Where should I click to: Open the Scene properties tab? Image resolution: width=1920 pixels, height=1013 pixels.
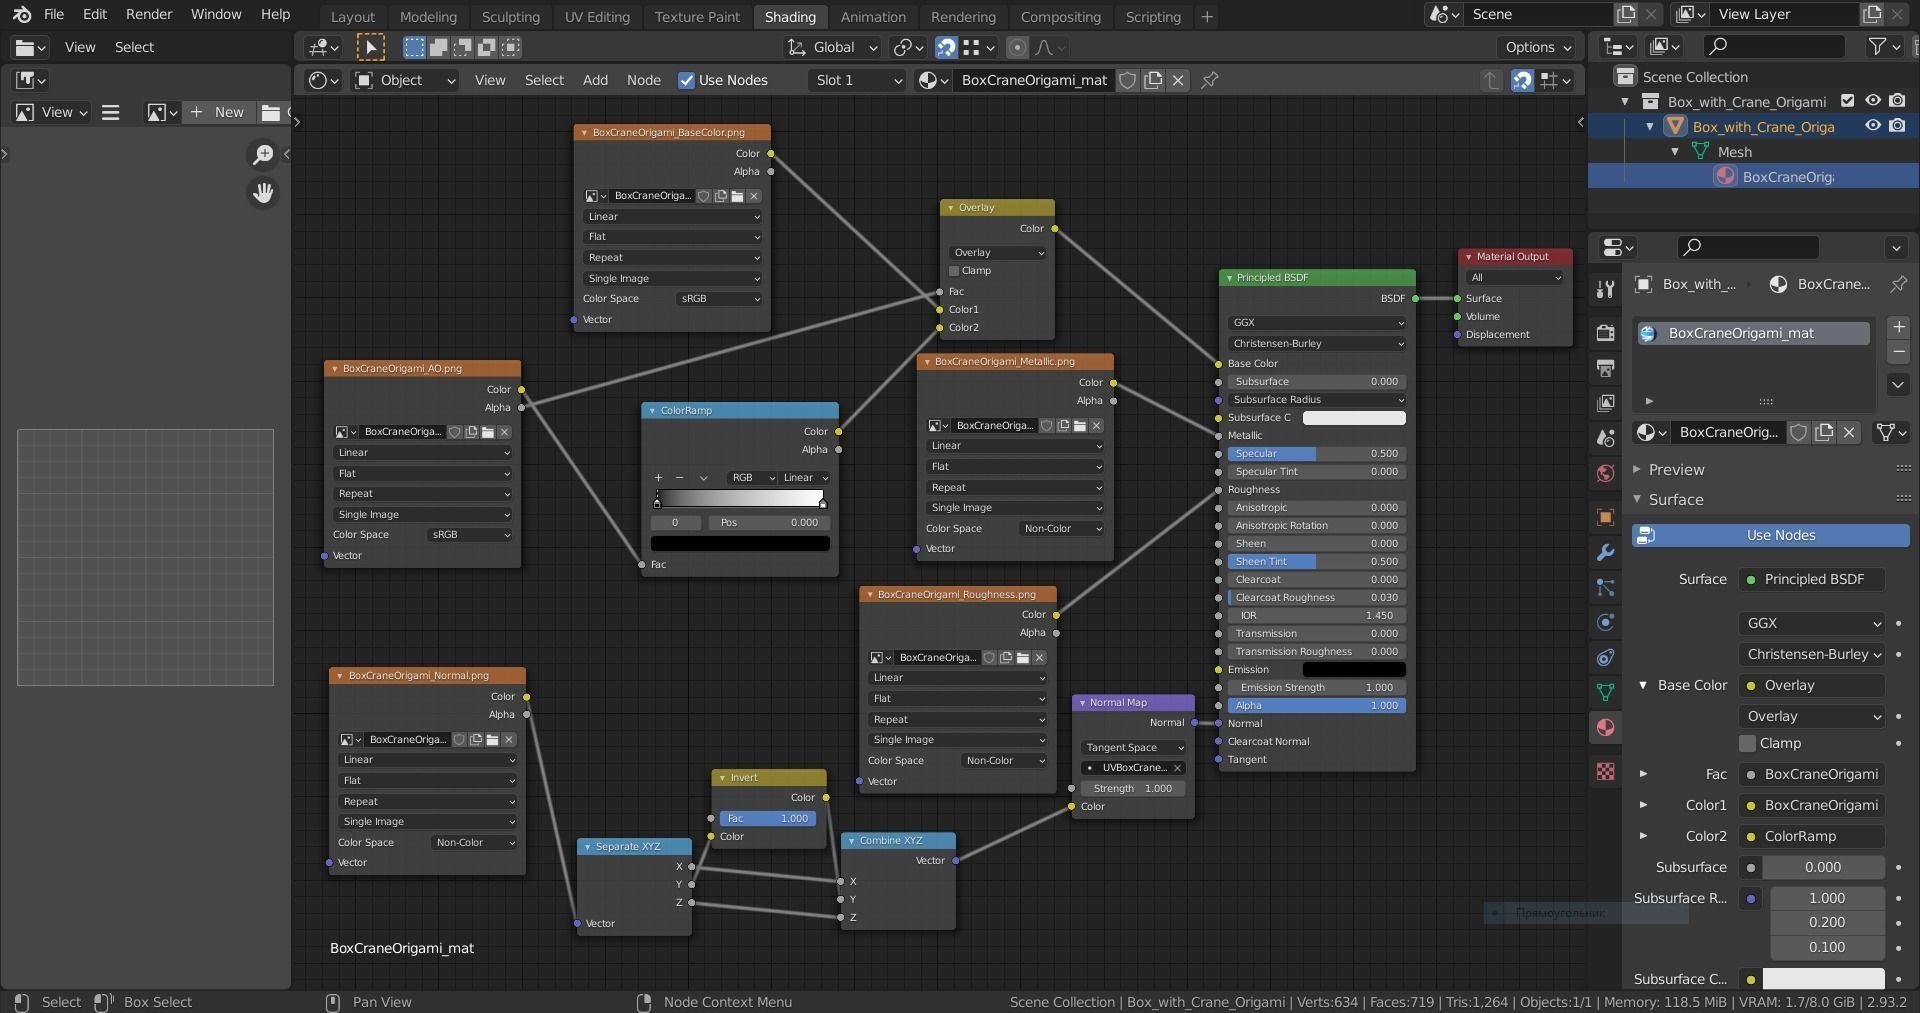tap(1605, 438)
